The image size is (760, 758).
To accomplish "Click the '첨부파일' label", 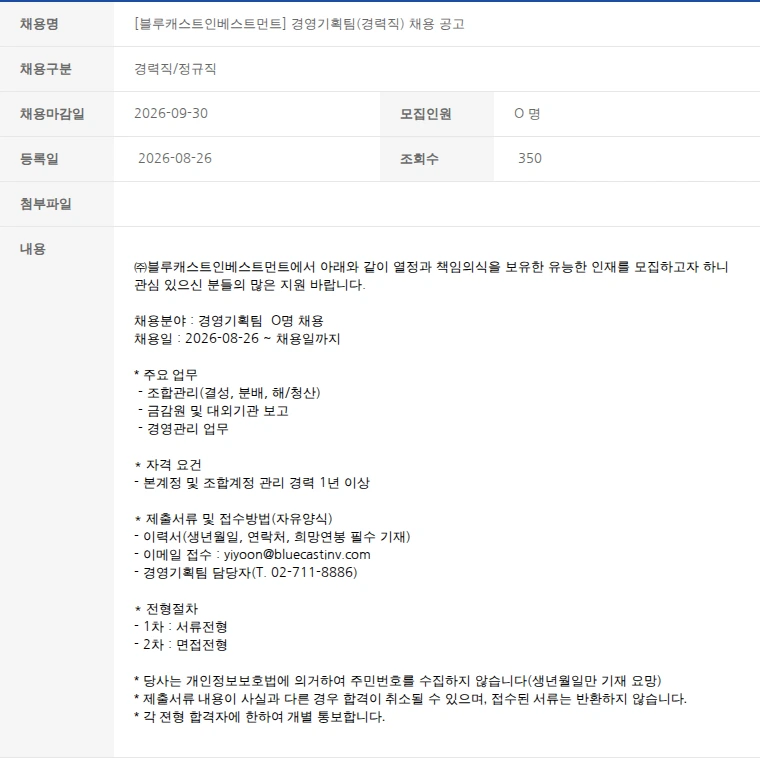I will tap(46, 204).
